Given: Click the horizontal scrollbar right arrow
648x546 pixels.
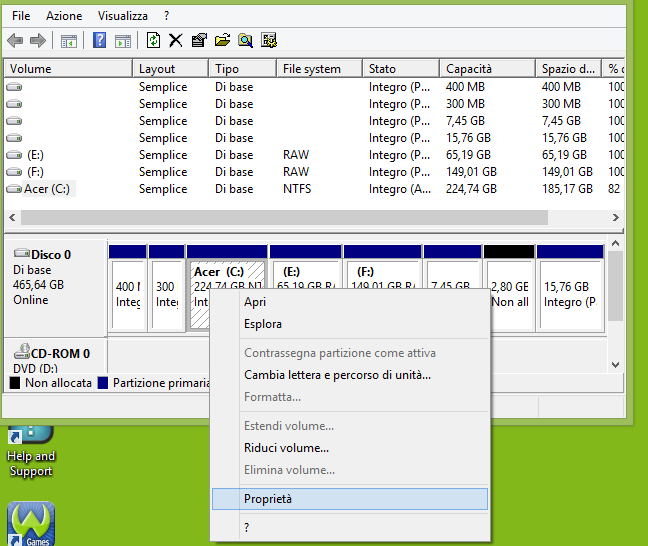Looking at the screenshot, I should pos(614,217).
